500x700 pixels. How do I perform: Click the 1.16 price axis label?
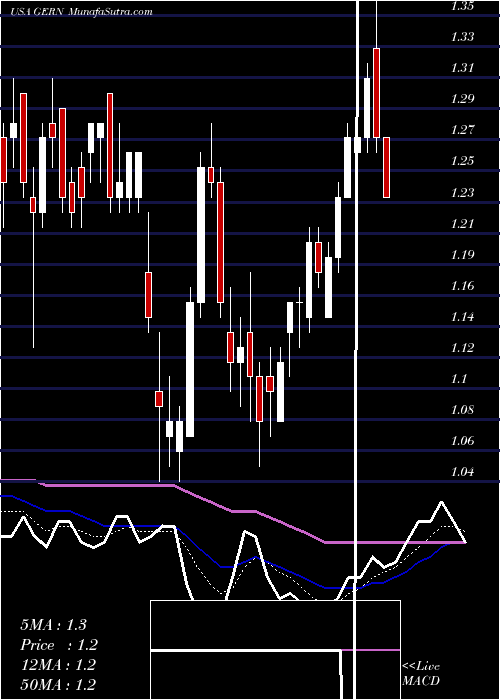click(462, 286)
